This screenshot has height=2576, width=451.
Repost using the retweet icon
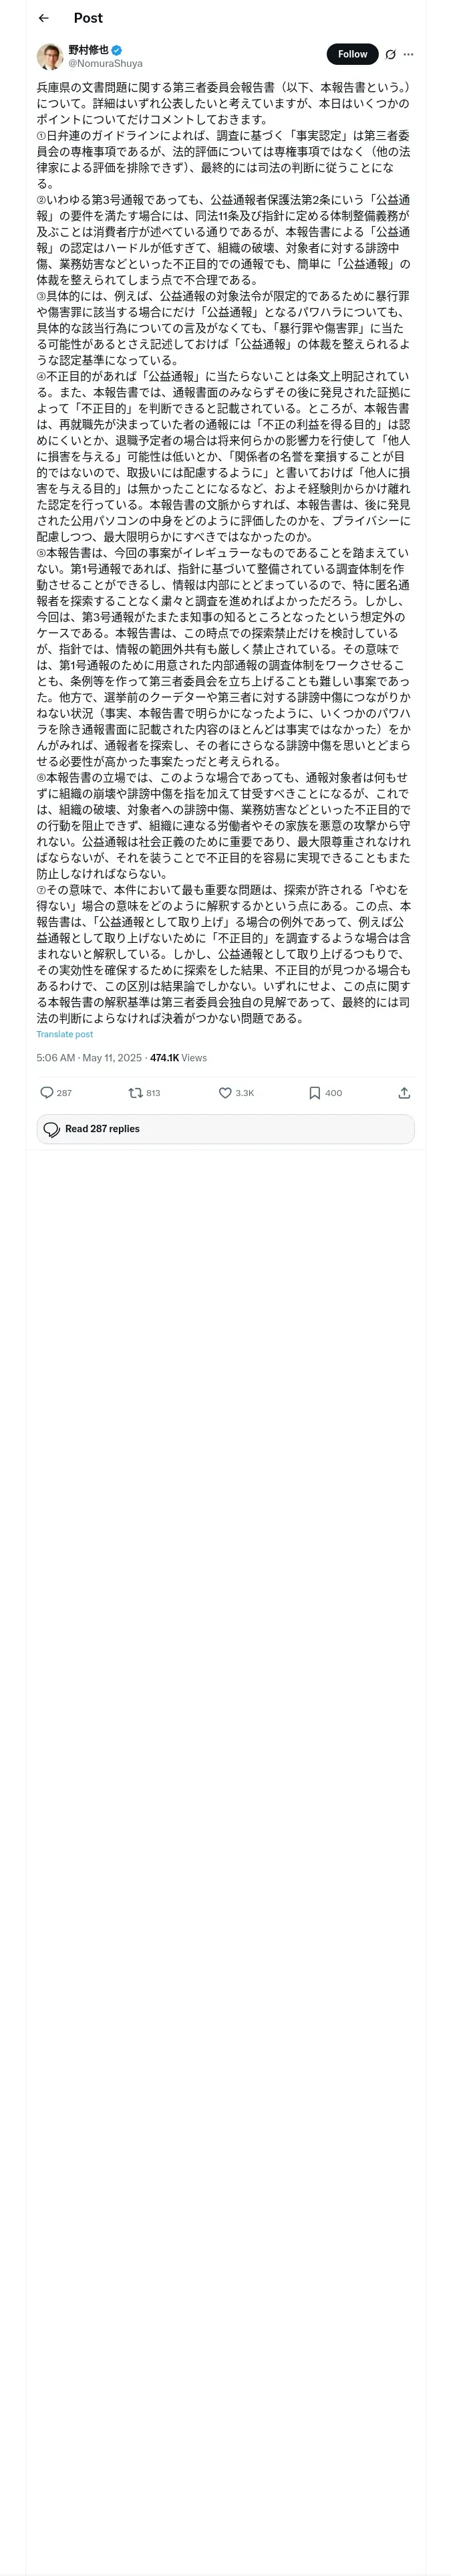(135, 1093)
